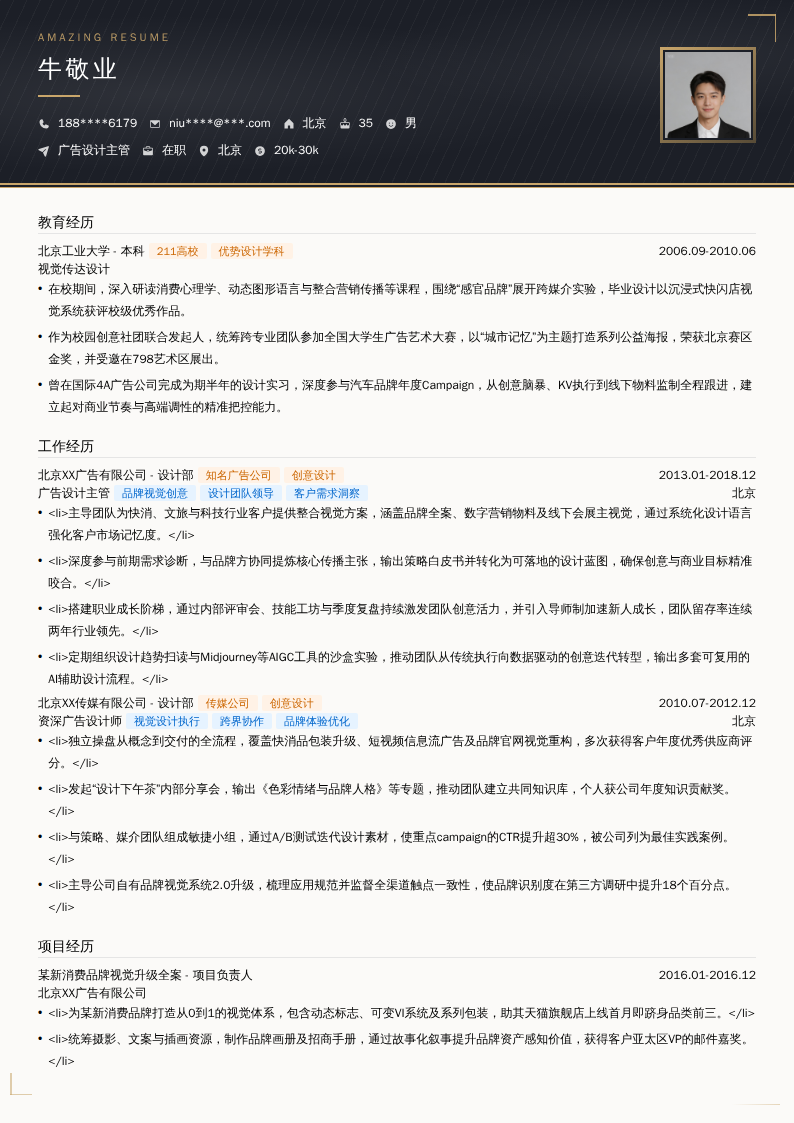Click the AMAZING RESUME header text
The width and height of the screenshot is (794, 1123).
(x=104, y=37)
